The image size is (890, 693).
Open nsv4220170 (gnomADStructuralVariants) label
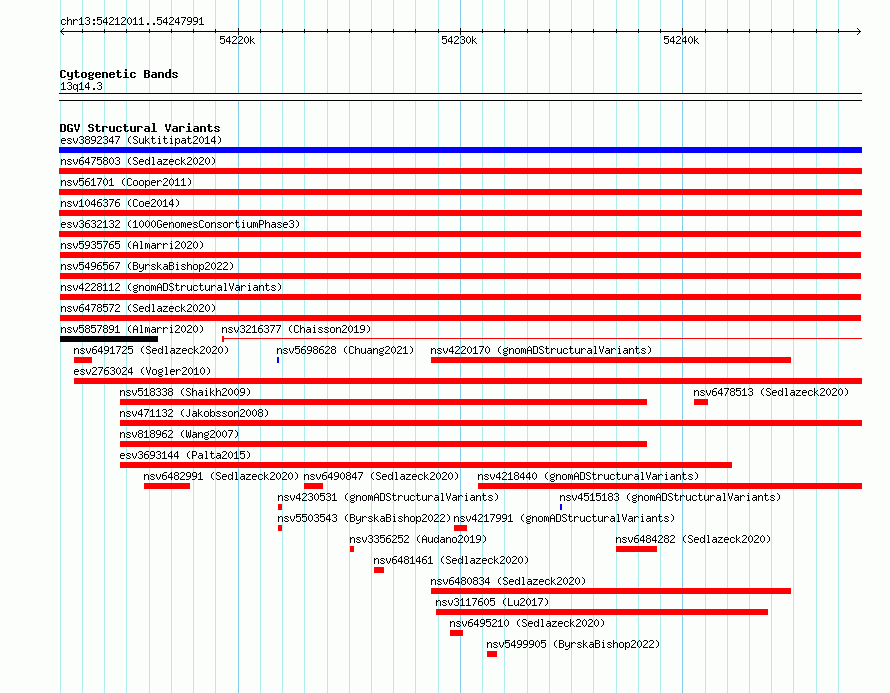tap(541, 350)
